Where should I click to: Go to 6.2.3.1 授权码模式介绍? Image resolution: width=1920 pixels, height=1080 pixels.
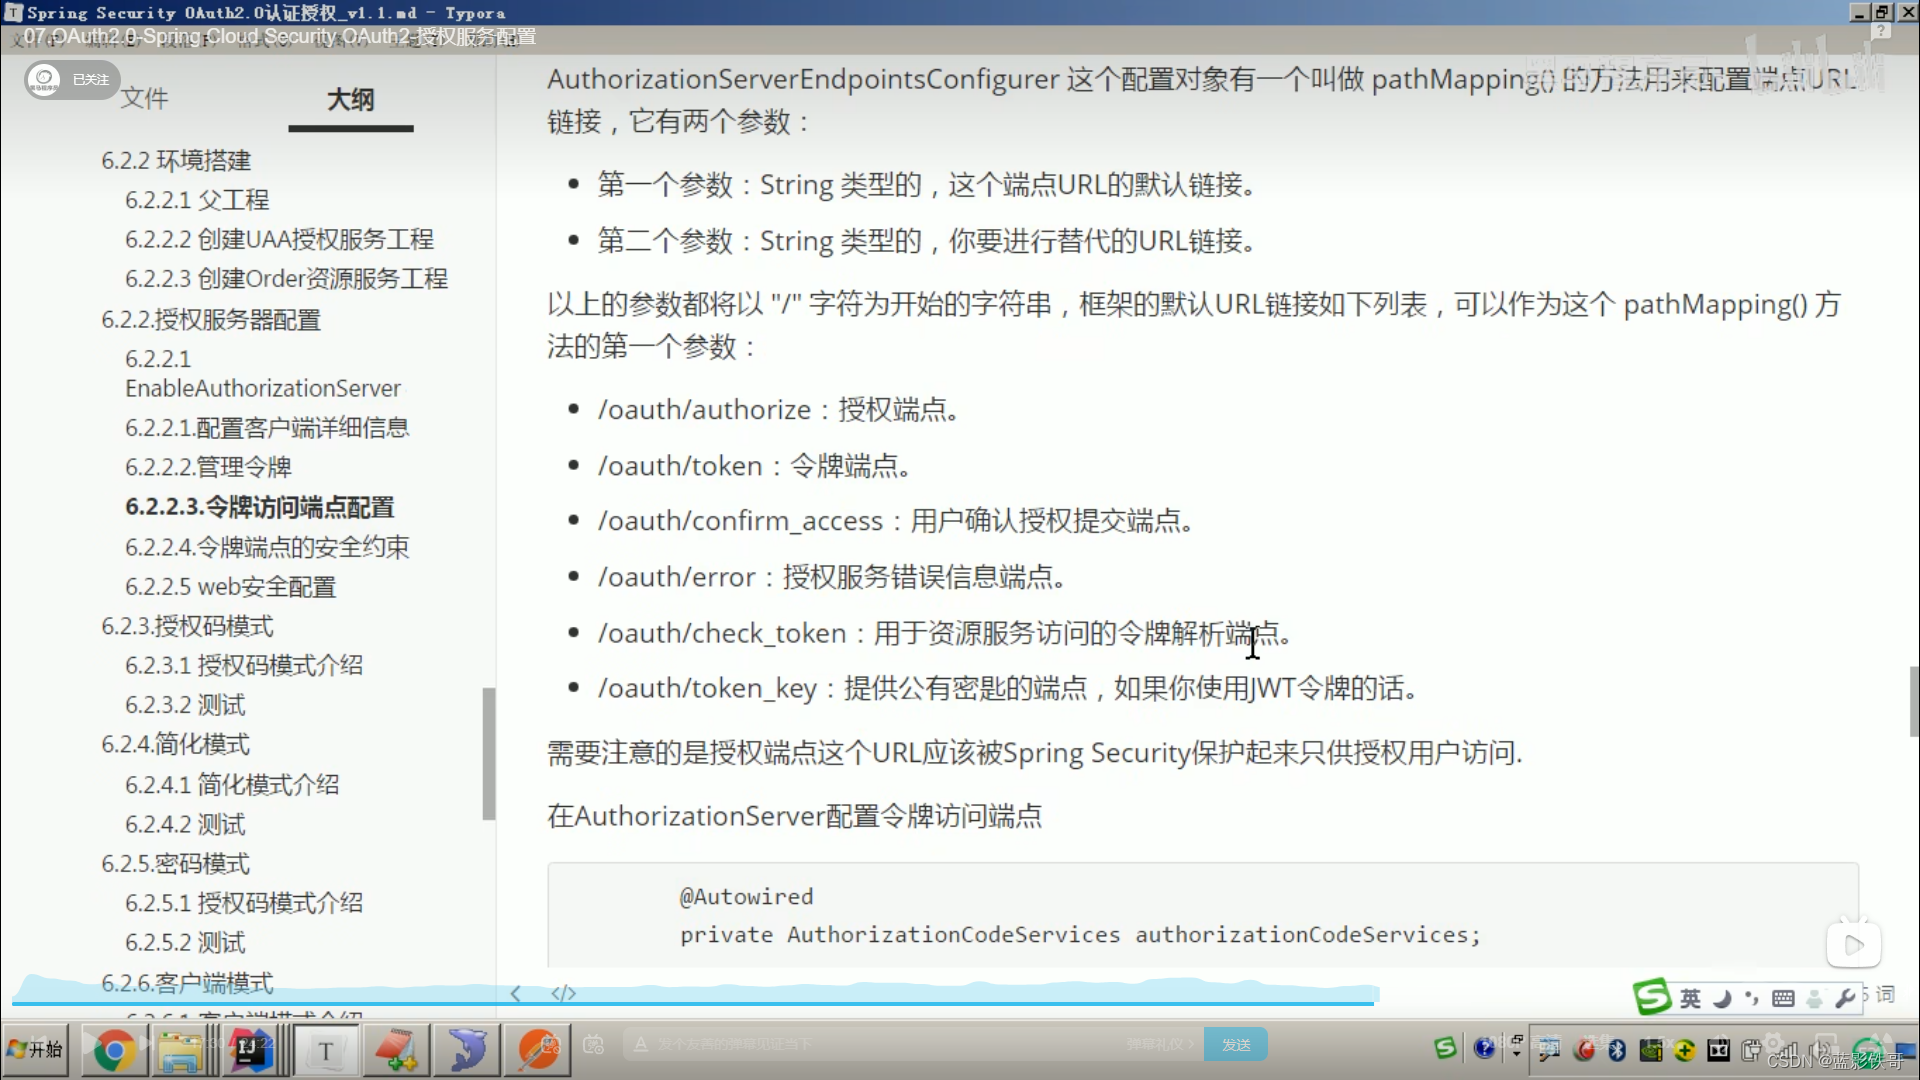(244, 665)
